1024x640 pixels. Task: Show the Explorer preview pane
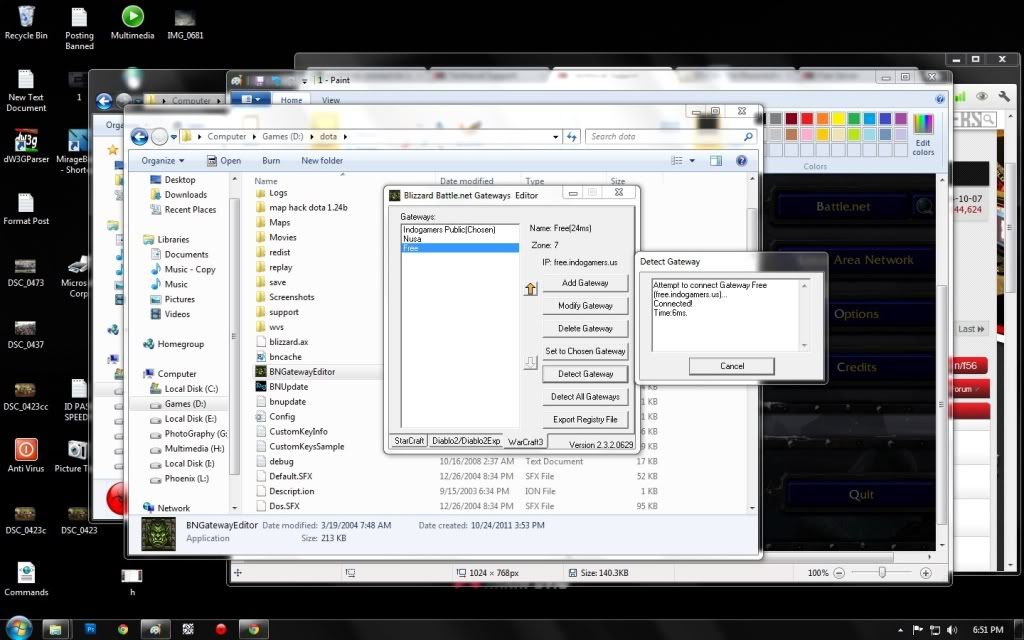click(x=716, y=161)
